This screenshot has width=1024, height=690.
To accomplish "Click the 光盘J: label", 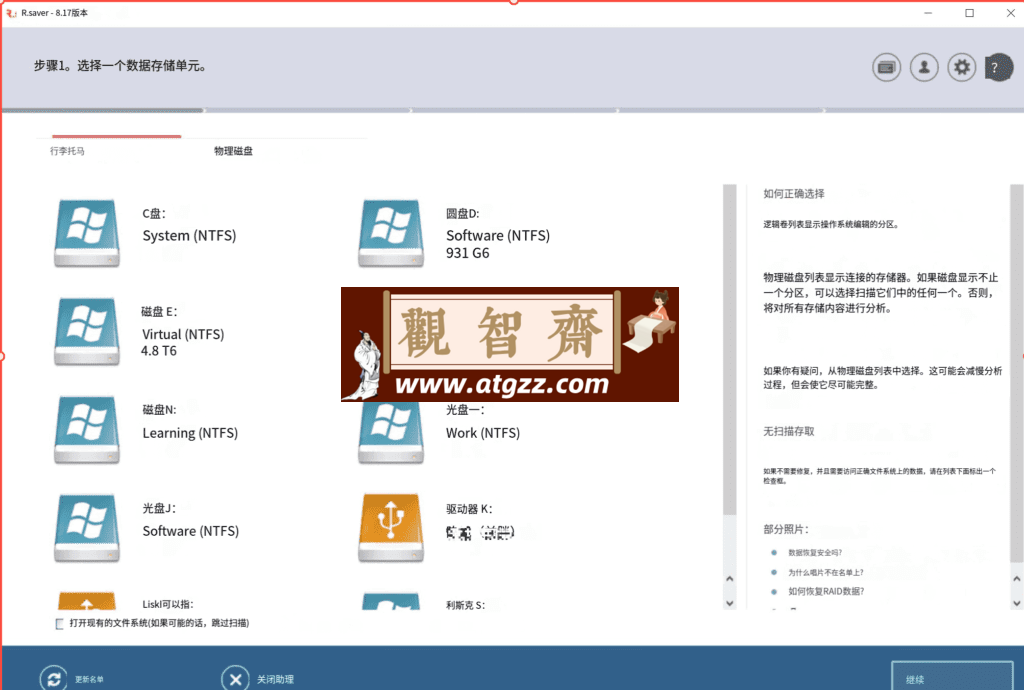I will coord(159,509).
